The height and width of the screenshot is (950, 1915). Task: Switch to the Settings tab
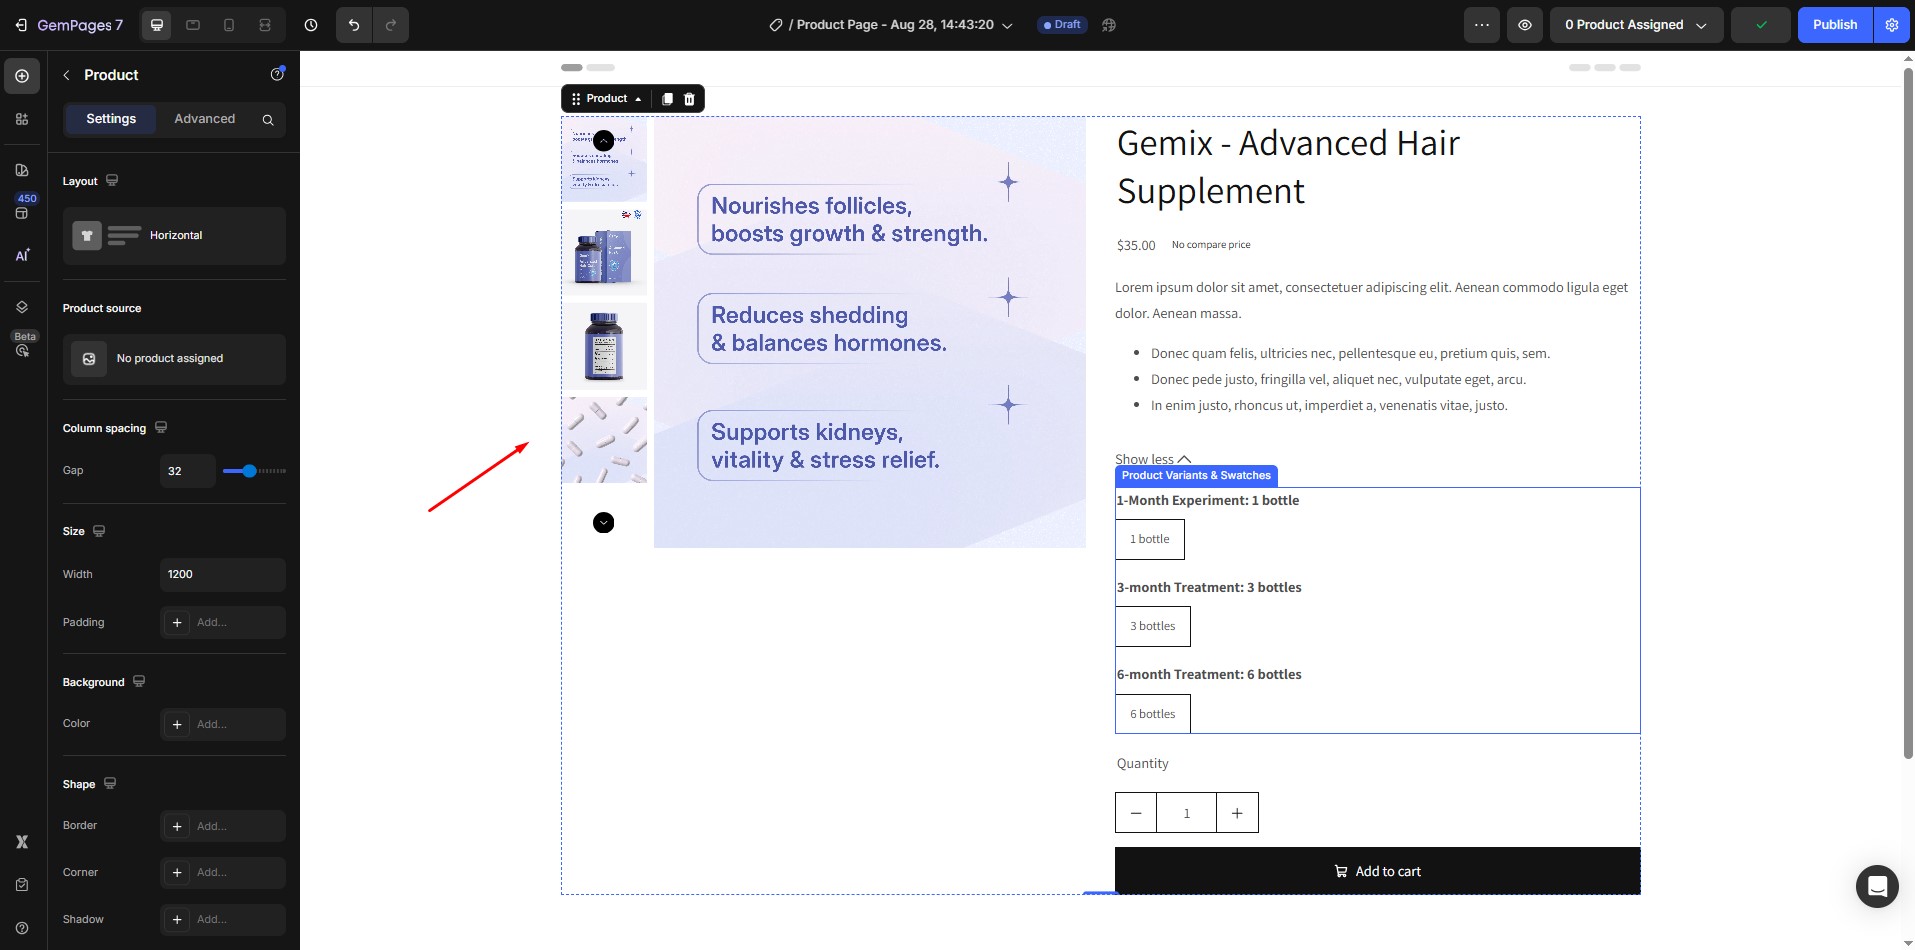point(111,119)
